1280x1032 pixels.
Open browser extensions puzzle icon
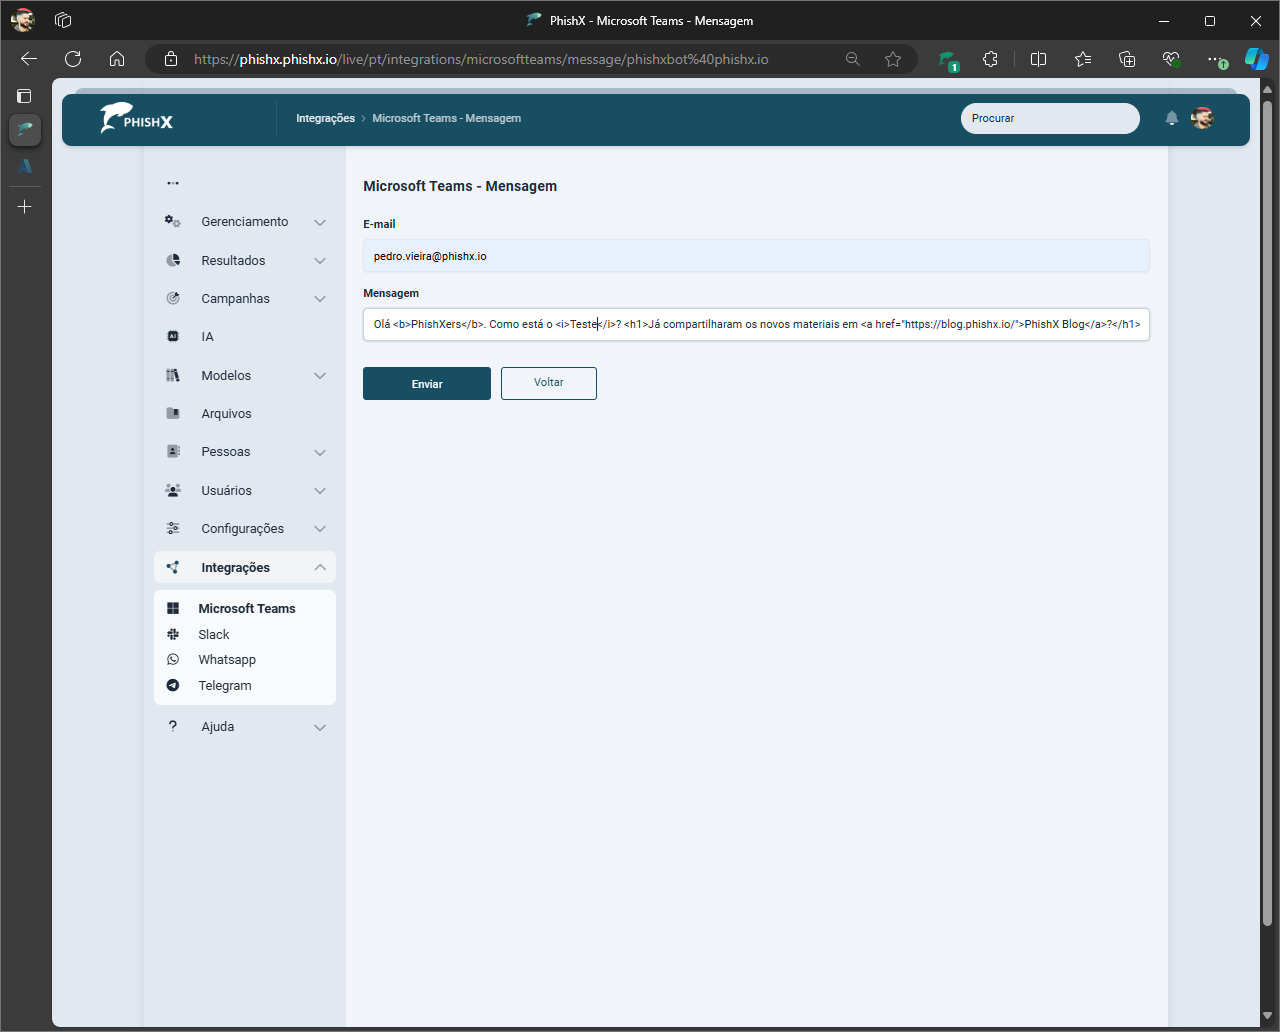click(x=990, y=59)
